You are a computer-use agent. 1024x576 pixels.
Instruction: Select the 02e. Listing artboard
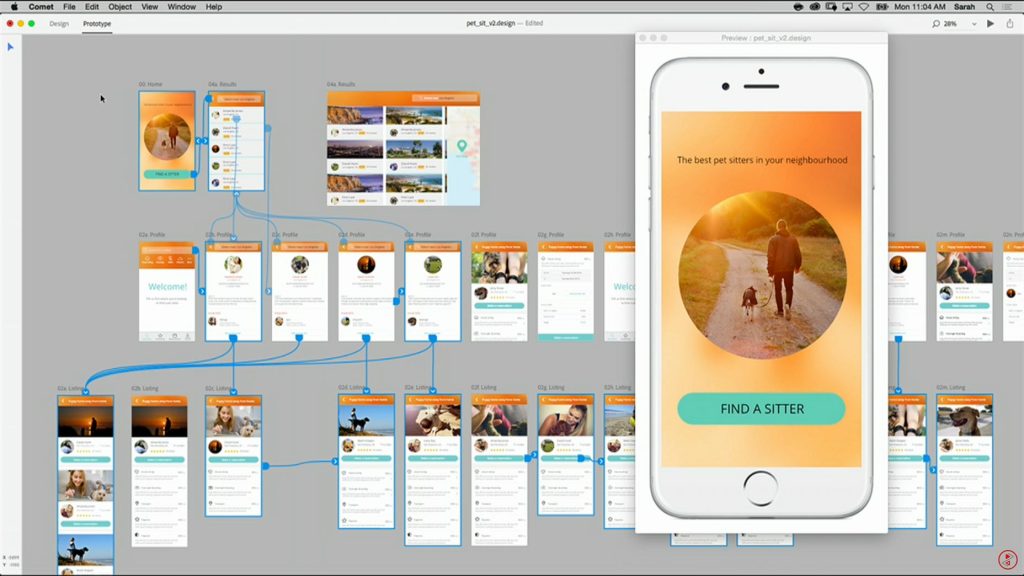point(432,470)
